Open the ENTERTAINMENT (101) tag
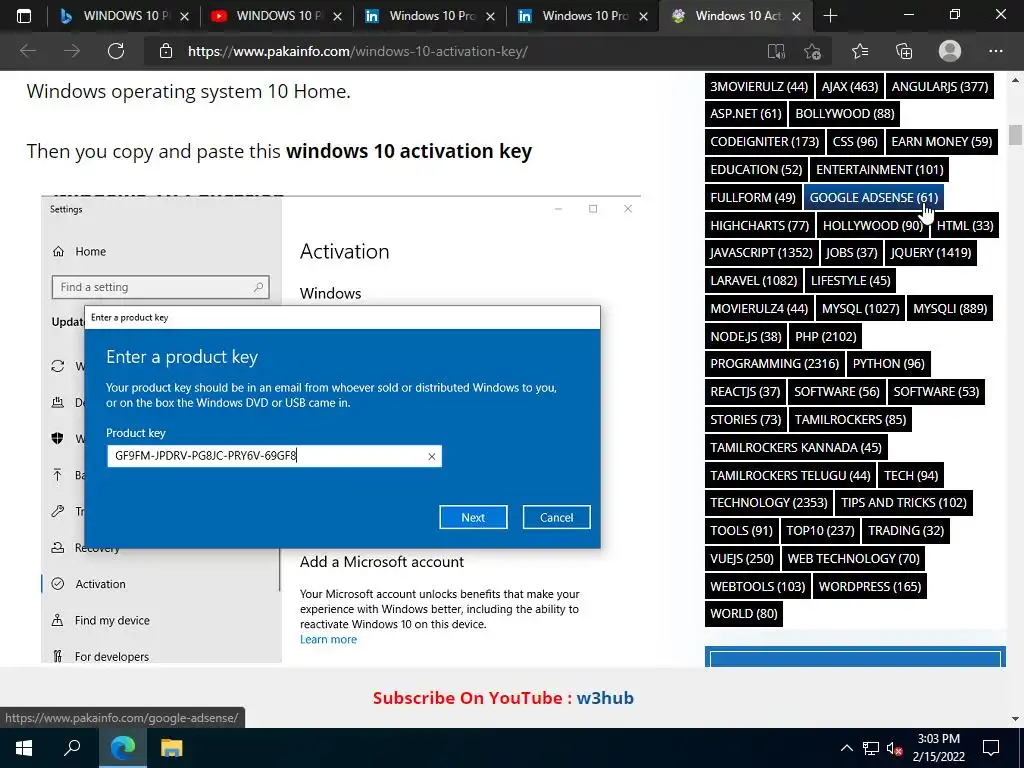Viewport: 1024px width, 768px height. (x=880, y=170)
